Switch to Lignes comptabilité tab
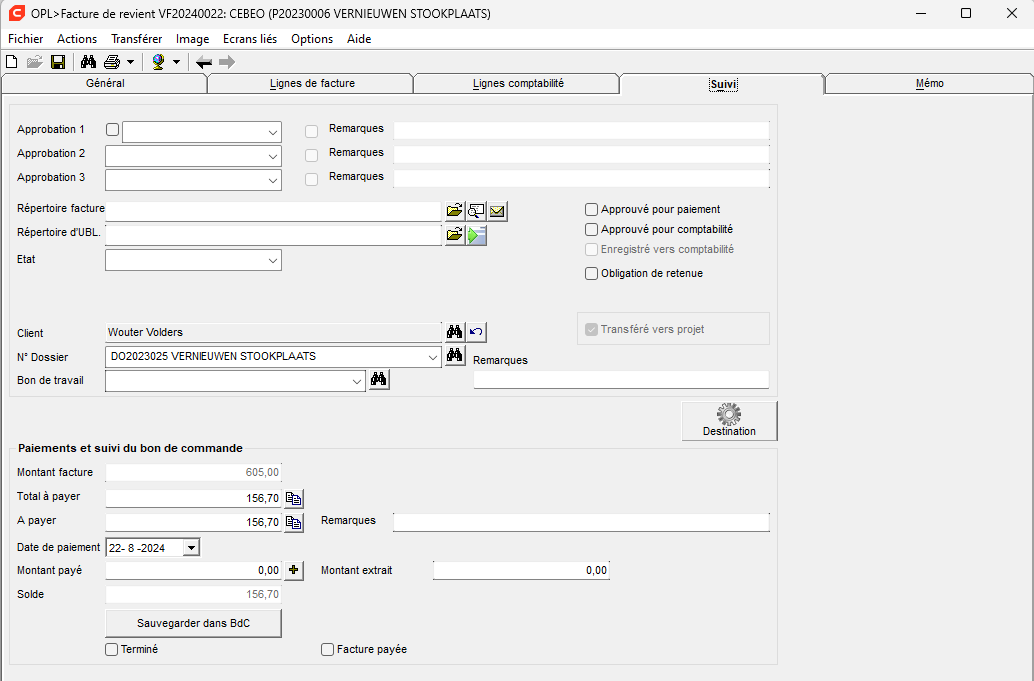1034x681 pixels. click(x=518, y=84)
